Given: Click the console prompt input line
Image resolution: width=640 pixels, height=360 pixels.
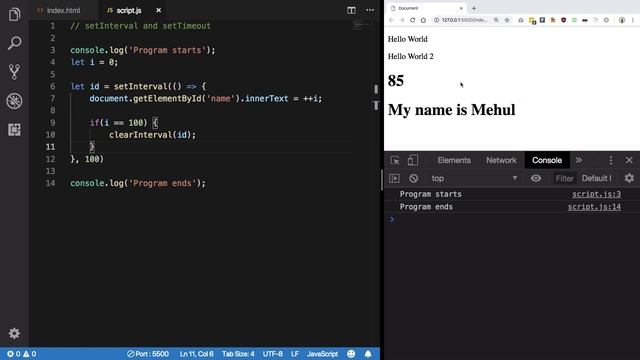Looking at the screenshot, I should pos(512,220).
